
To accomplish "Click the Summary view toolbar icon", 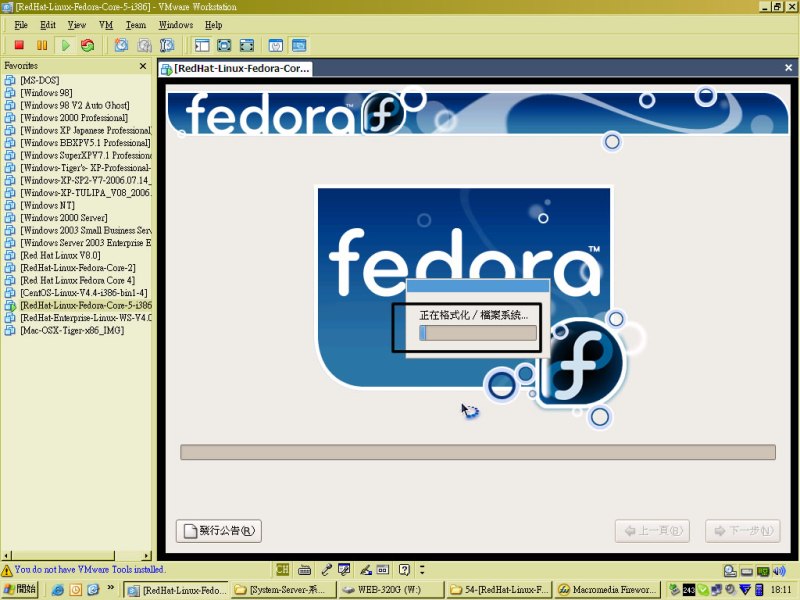I will click(x=276, y=45).
